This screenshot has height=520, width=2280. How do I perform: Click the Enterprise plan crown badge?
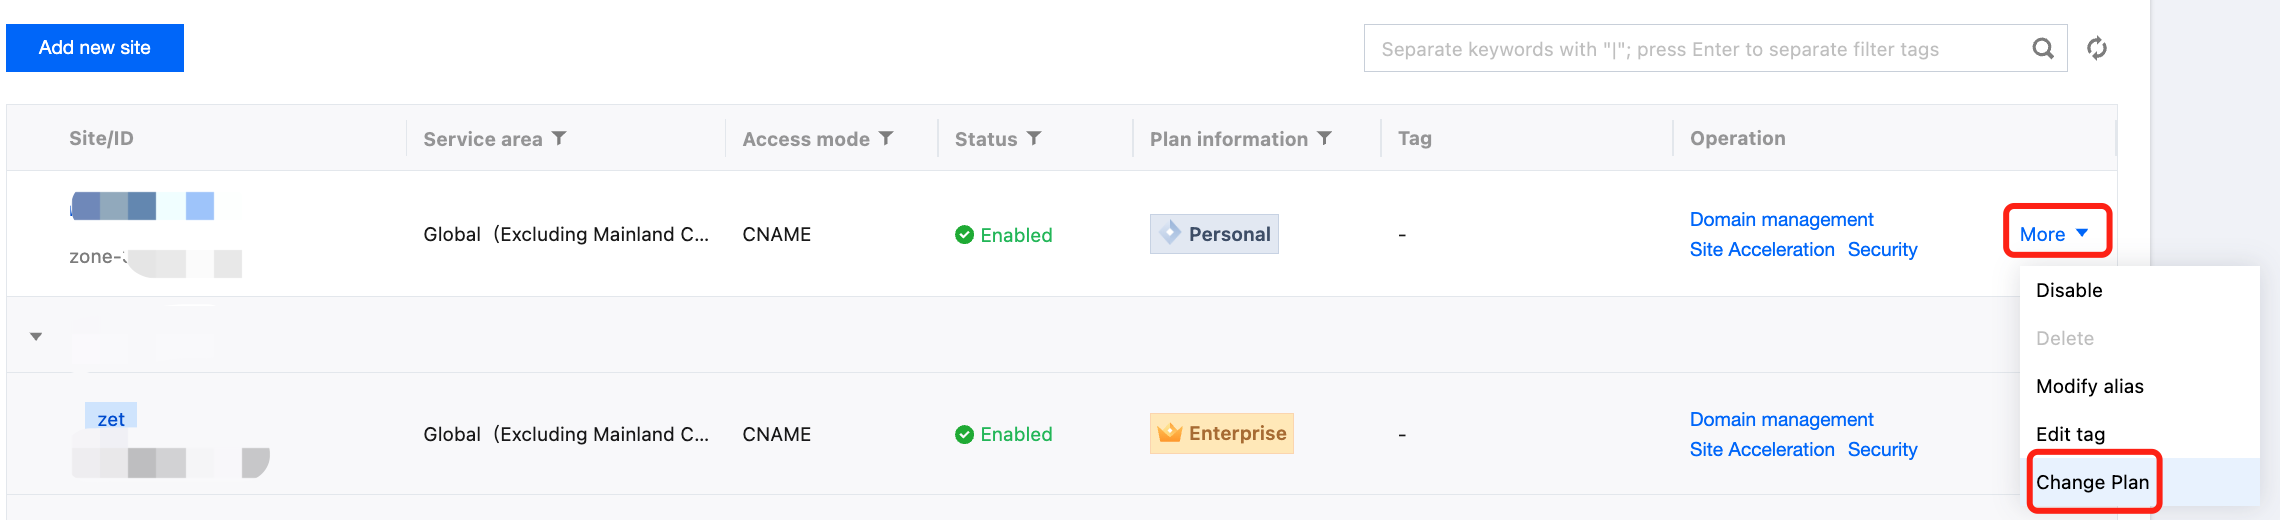coord(1221,433)
